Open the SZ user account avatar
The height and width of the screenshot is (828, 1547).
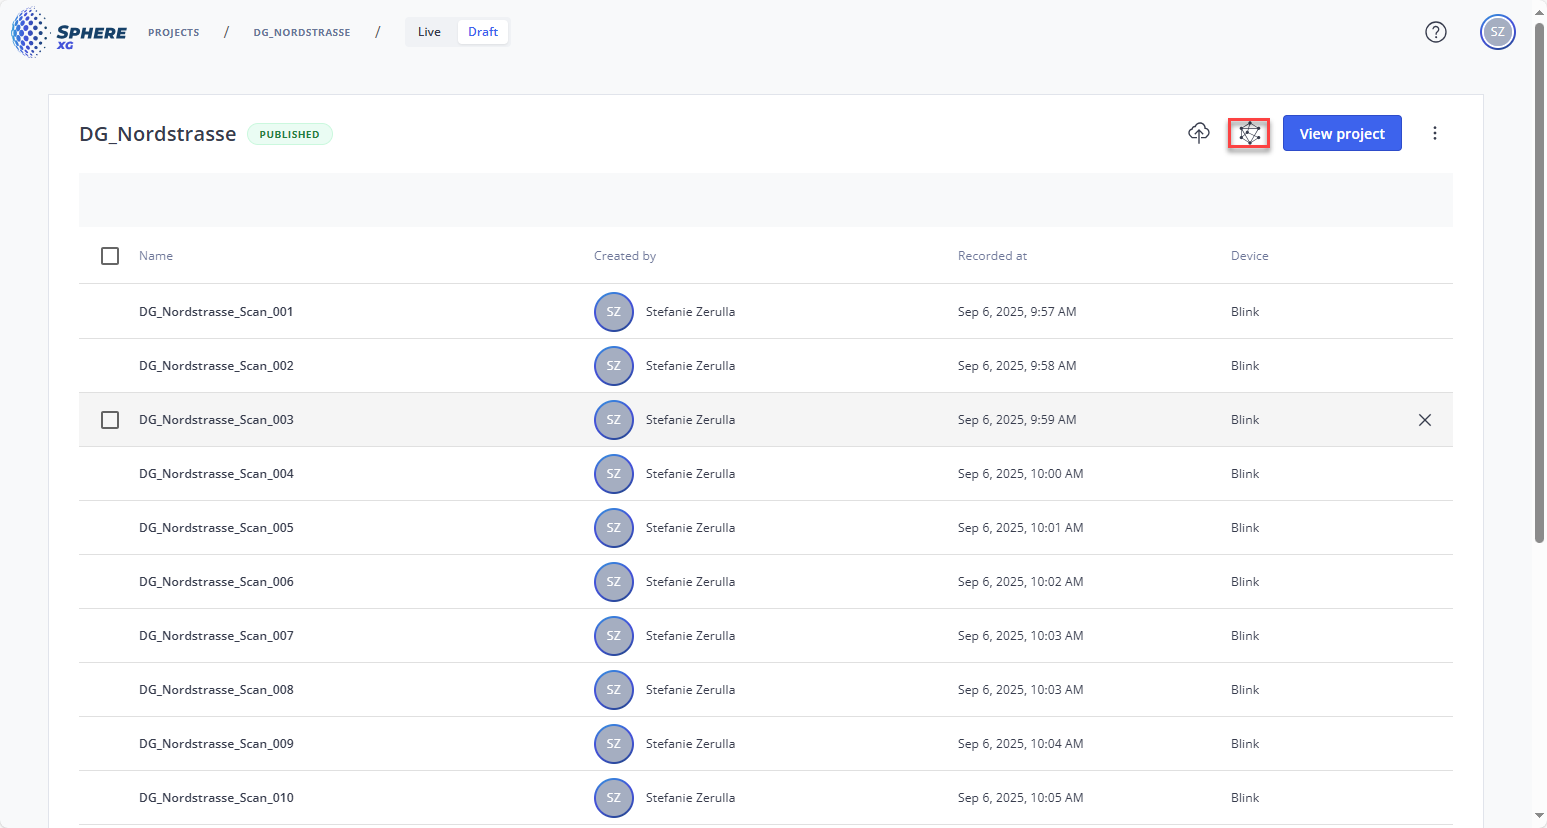1497,32
